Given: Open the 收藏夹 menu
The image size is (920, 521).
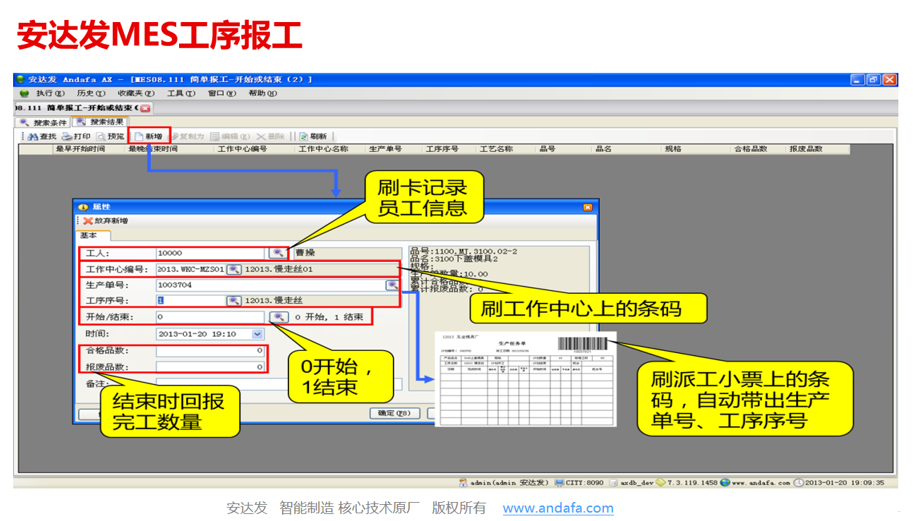Looking at the screenshot, I should (x=136, y=93).
